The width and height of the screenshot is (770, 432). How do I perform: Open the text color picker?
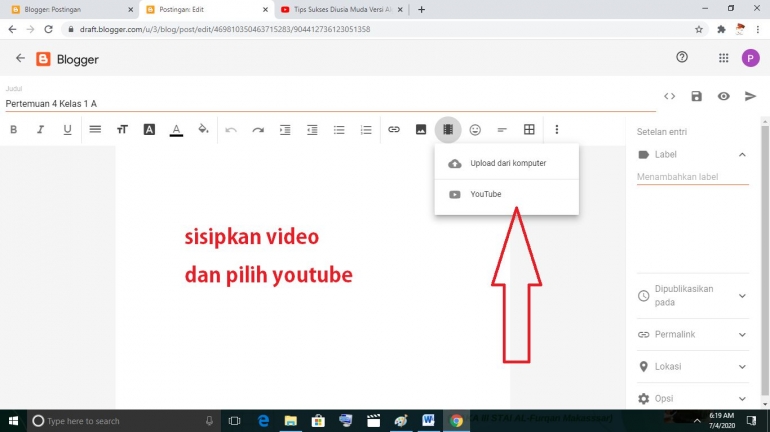point(176,129)
